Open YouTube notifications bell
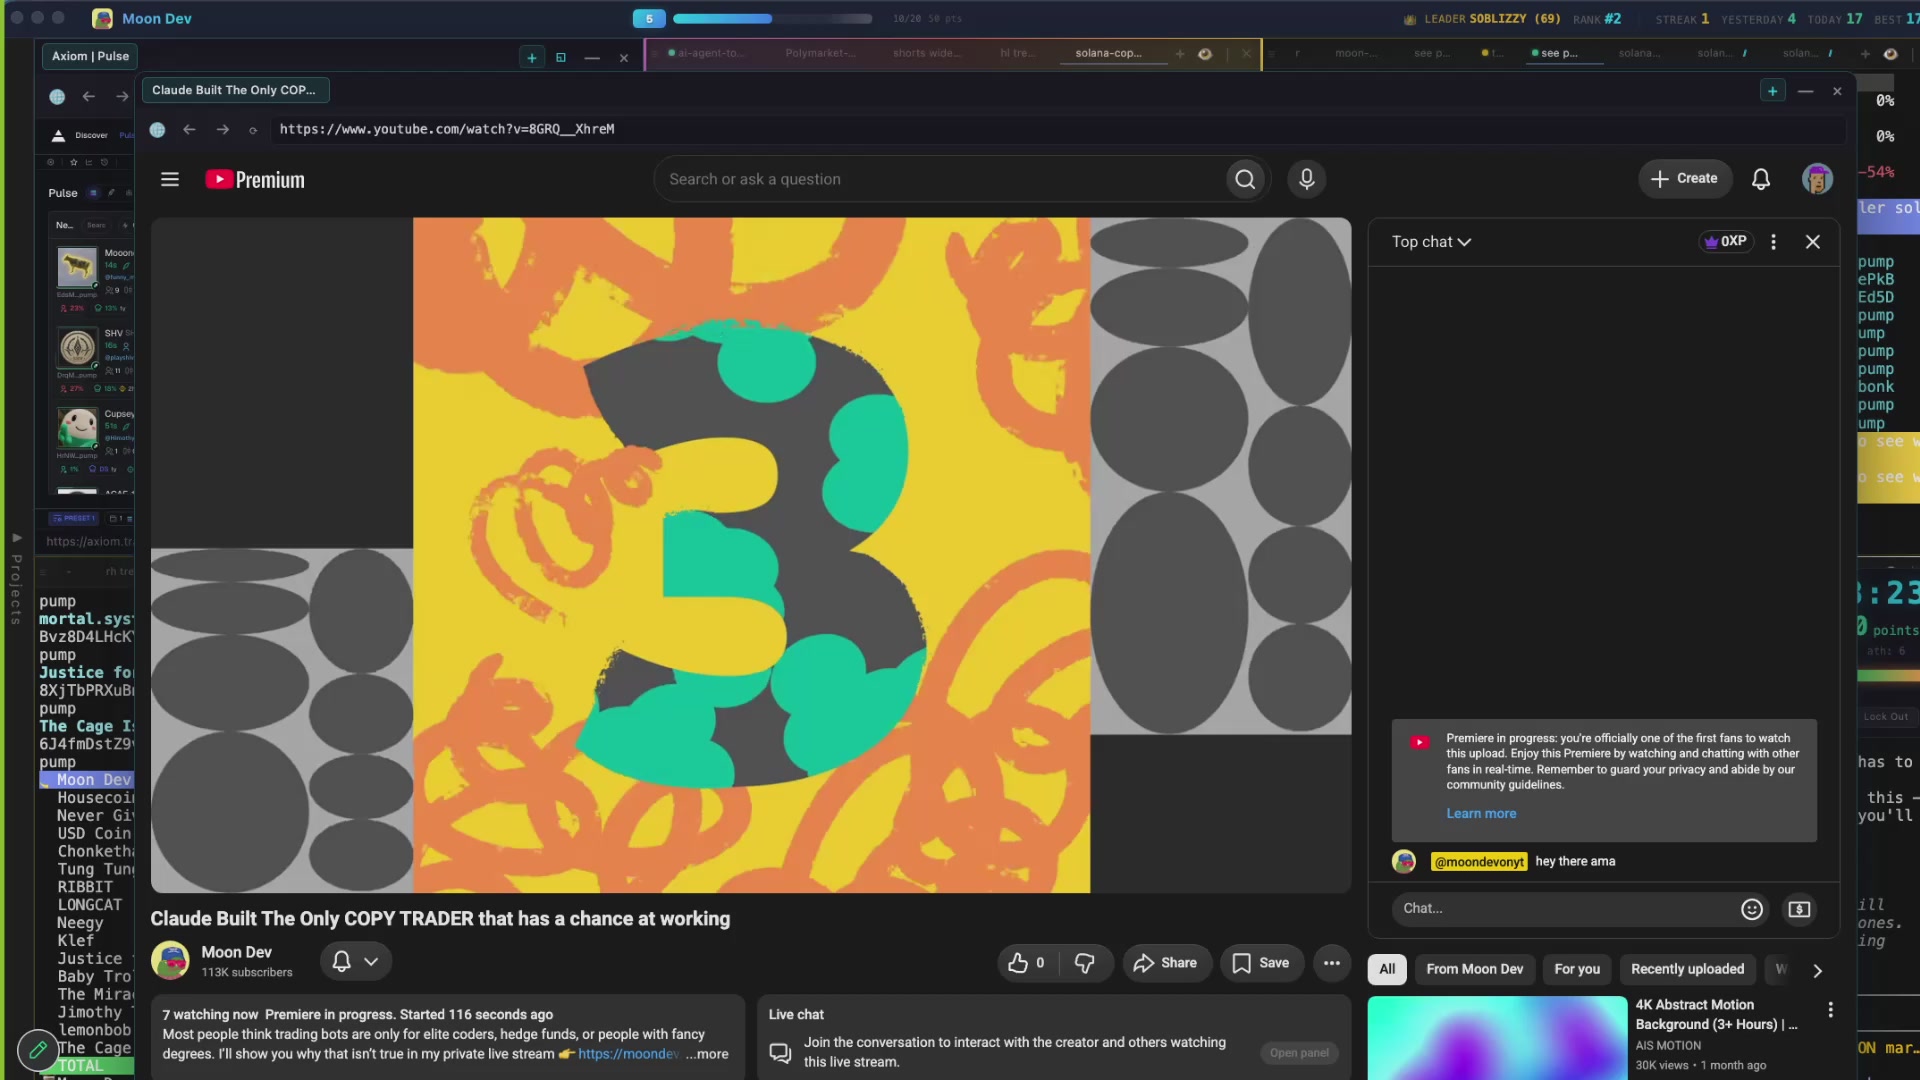1920x1080 pixels. (1761, 179)
